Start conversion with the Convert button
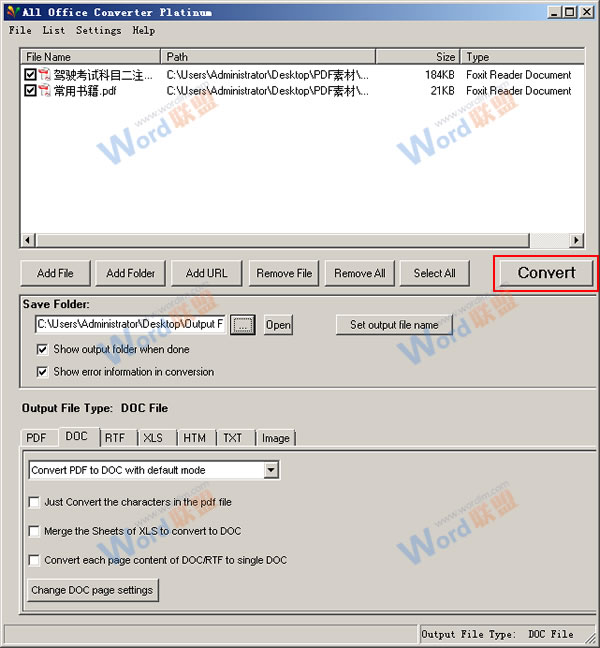The image size is (600, 648). 546,273
